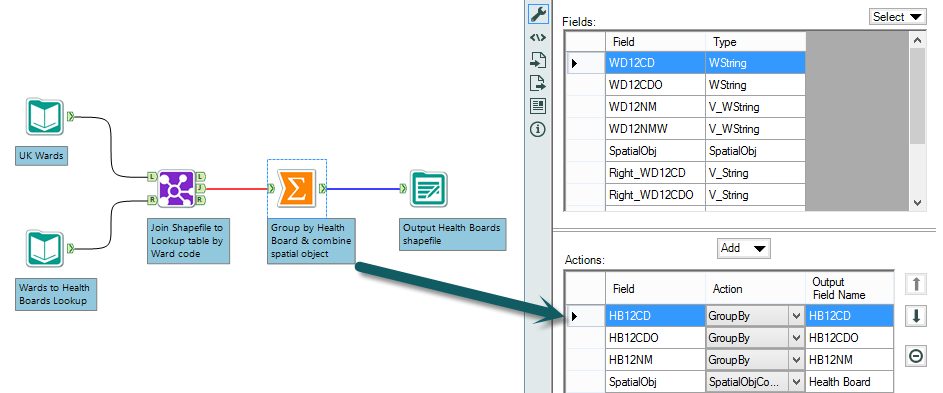Image resolution: width=943 pixels, height=393 pixels.
Task: Select HB12NM in Actions field column
Action: point(655,360)
